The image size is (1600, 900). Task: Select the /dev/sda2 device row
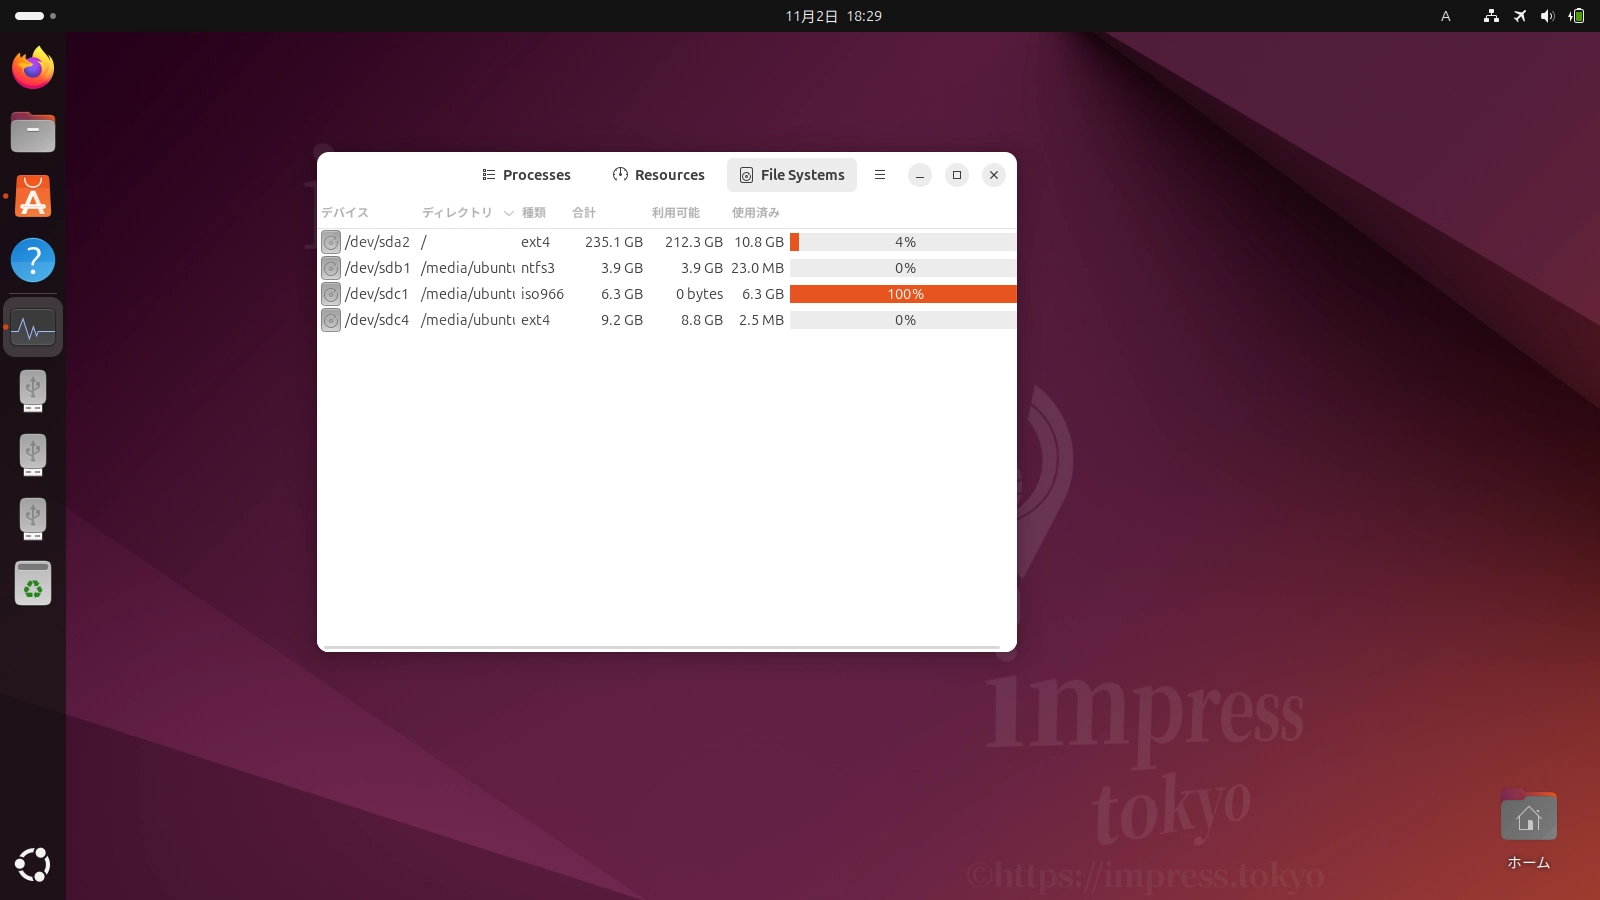click(667, 242)
